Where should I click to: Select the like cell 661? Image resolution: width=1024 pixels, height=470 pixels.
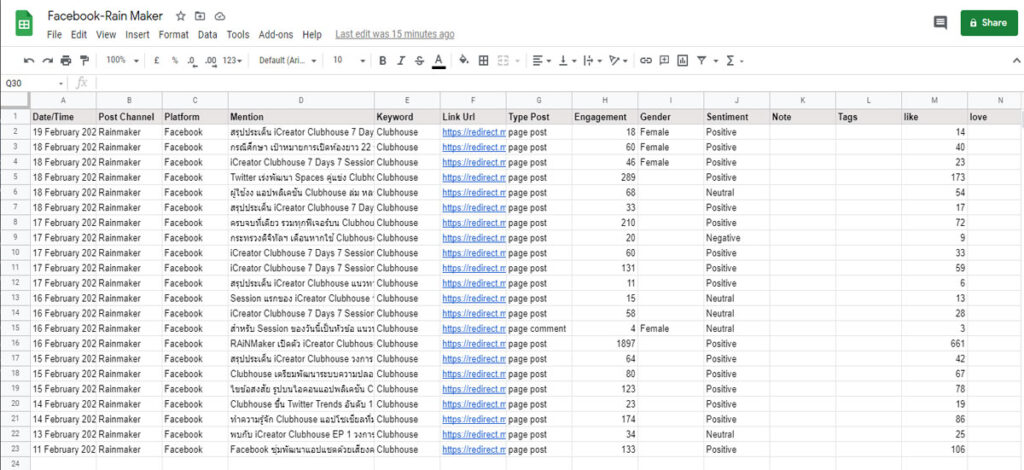(x=935, y=343)
